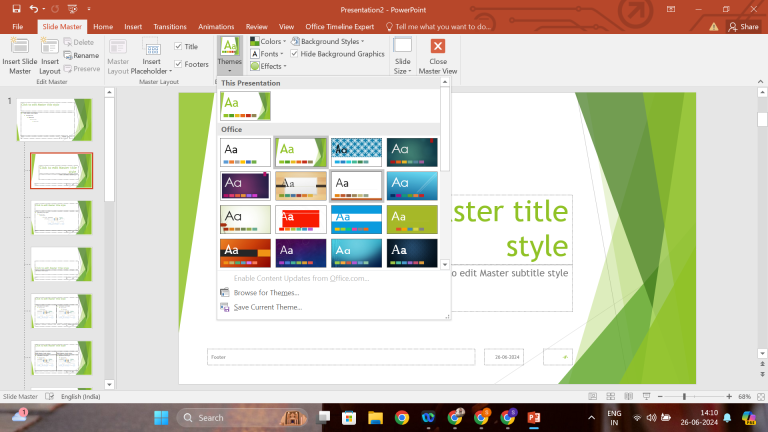Open Browse for Themes
The width and height of the screenshot is (768, 432).
(266, 292)
